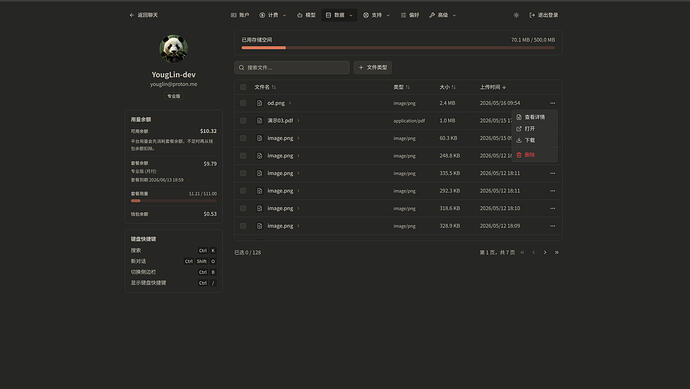This screenshot has height=389, width=690.
Task: Open more-actions ellipsis for the 292.3 KB file
Action: 552,191
